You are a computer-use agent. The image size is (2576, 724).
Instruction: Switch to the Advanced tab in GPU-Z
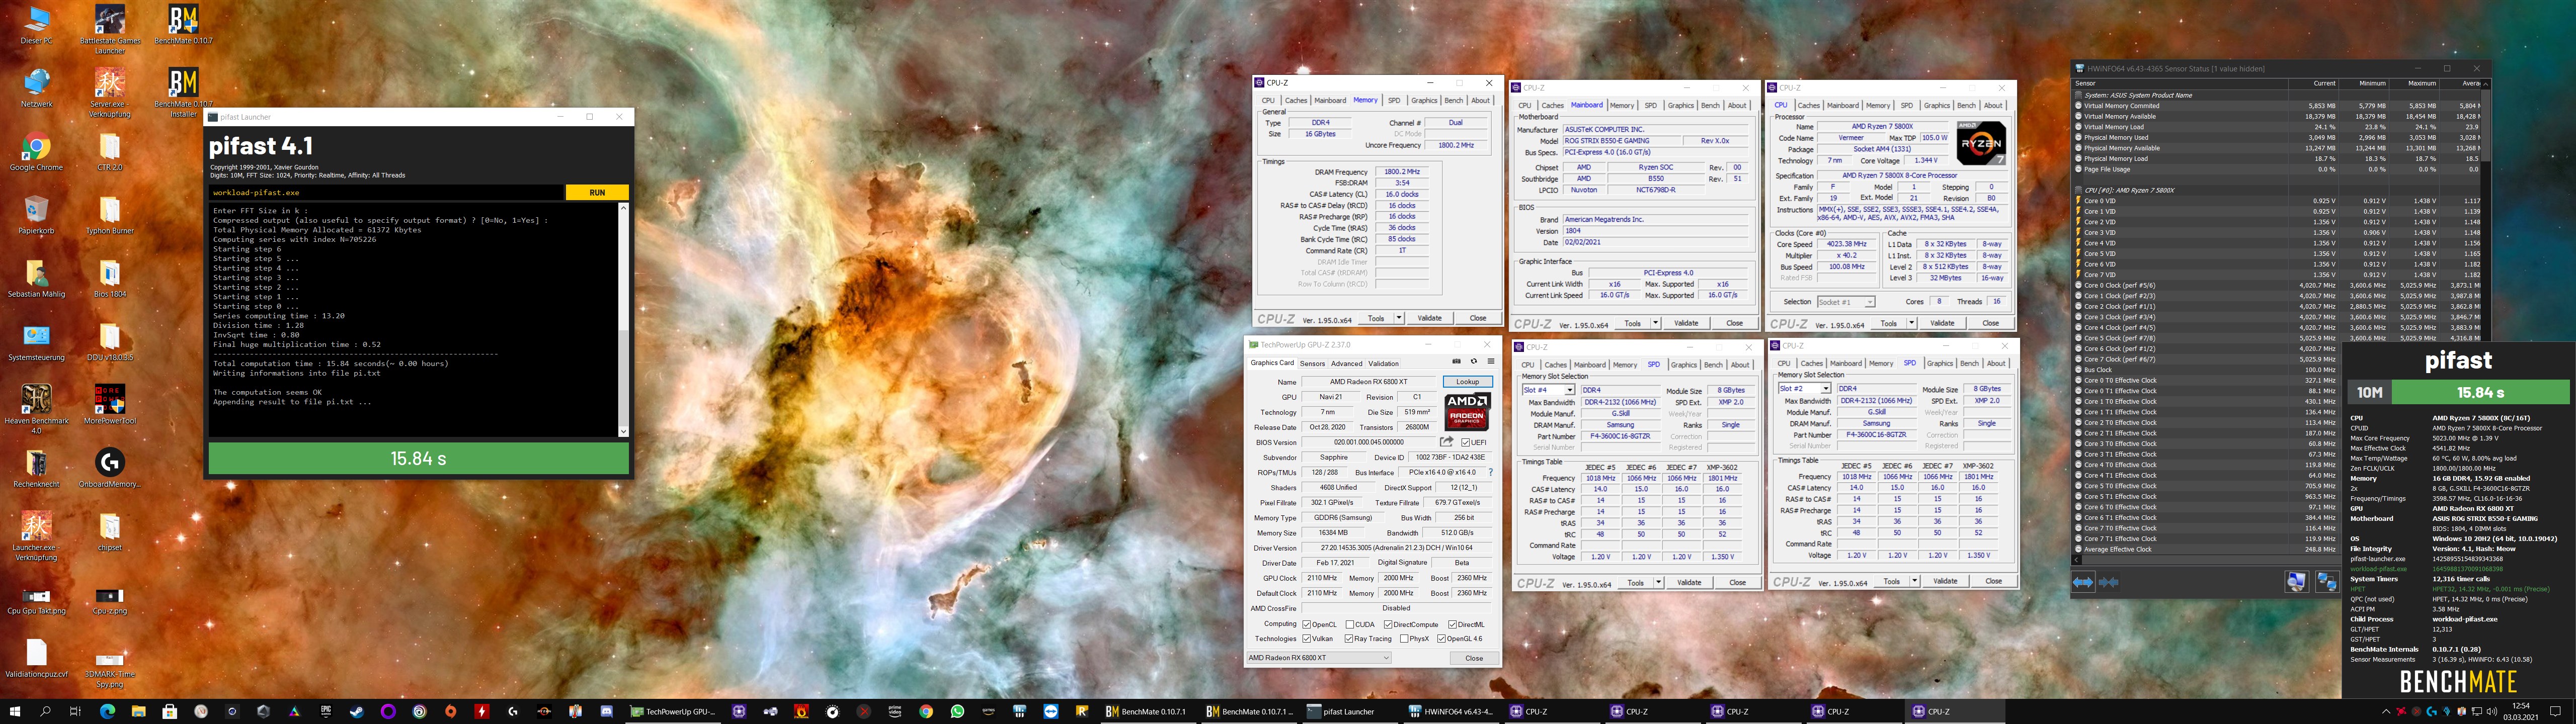click(x=1346, y=363)
